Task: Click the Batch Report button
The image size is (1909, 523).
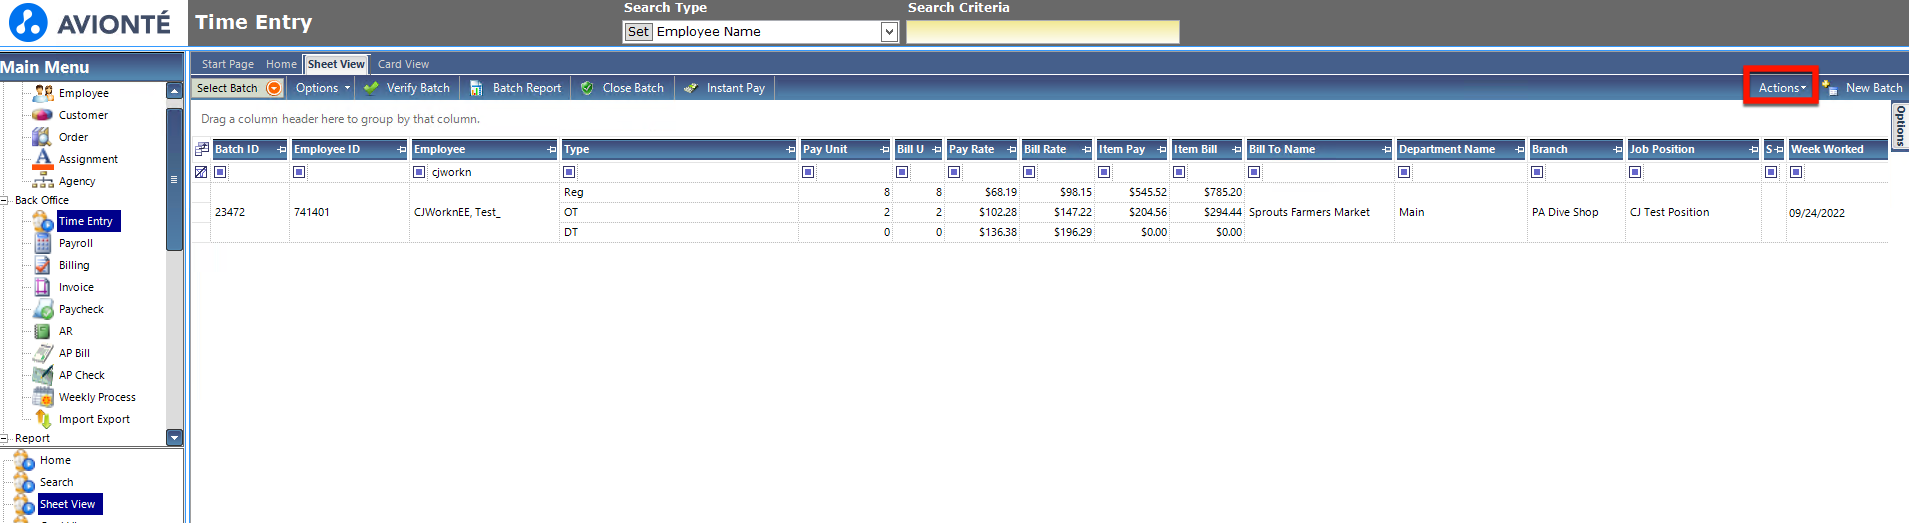Action: coord(516,88)
